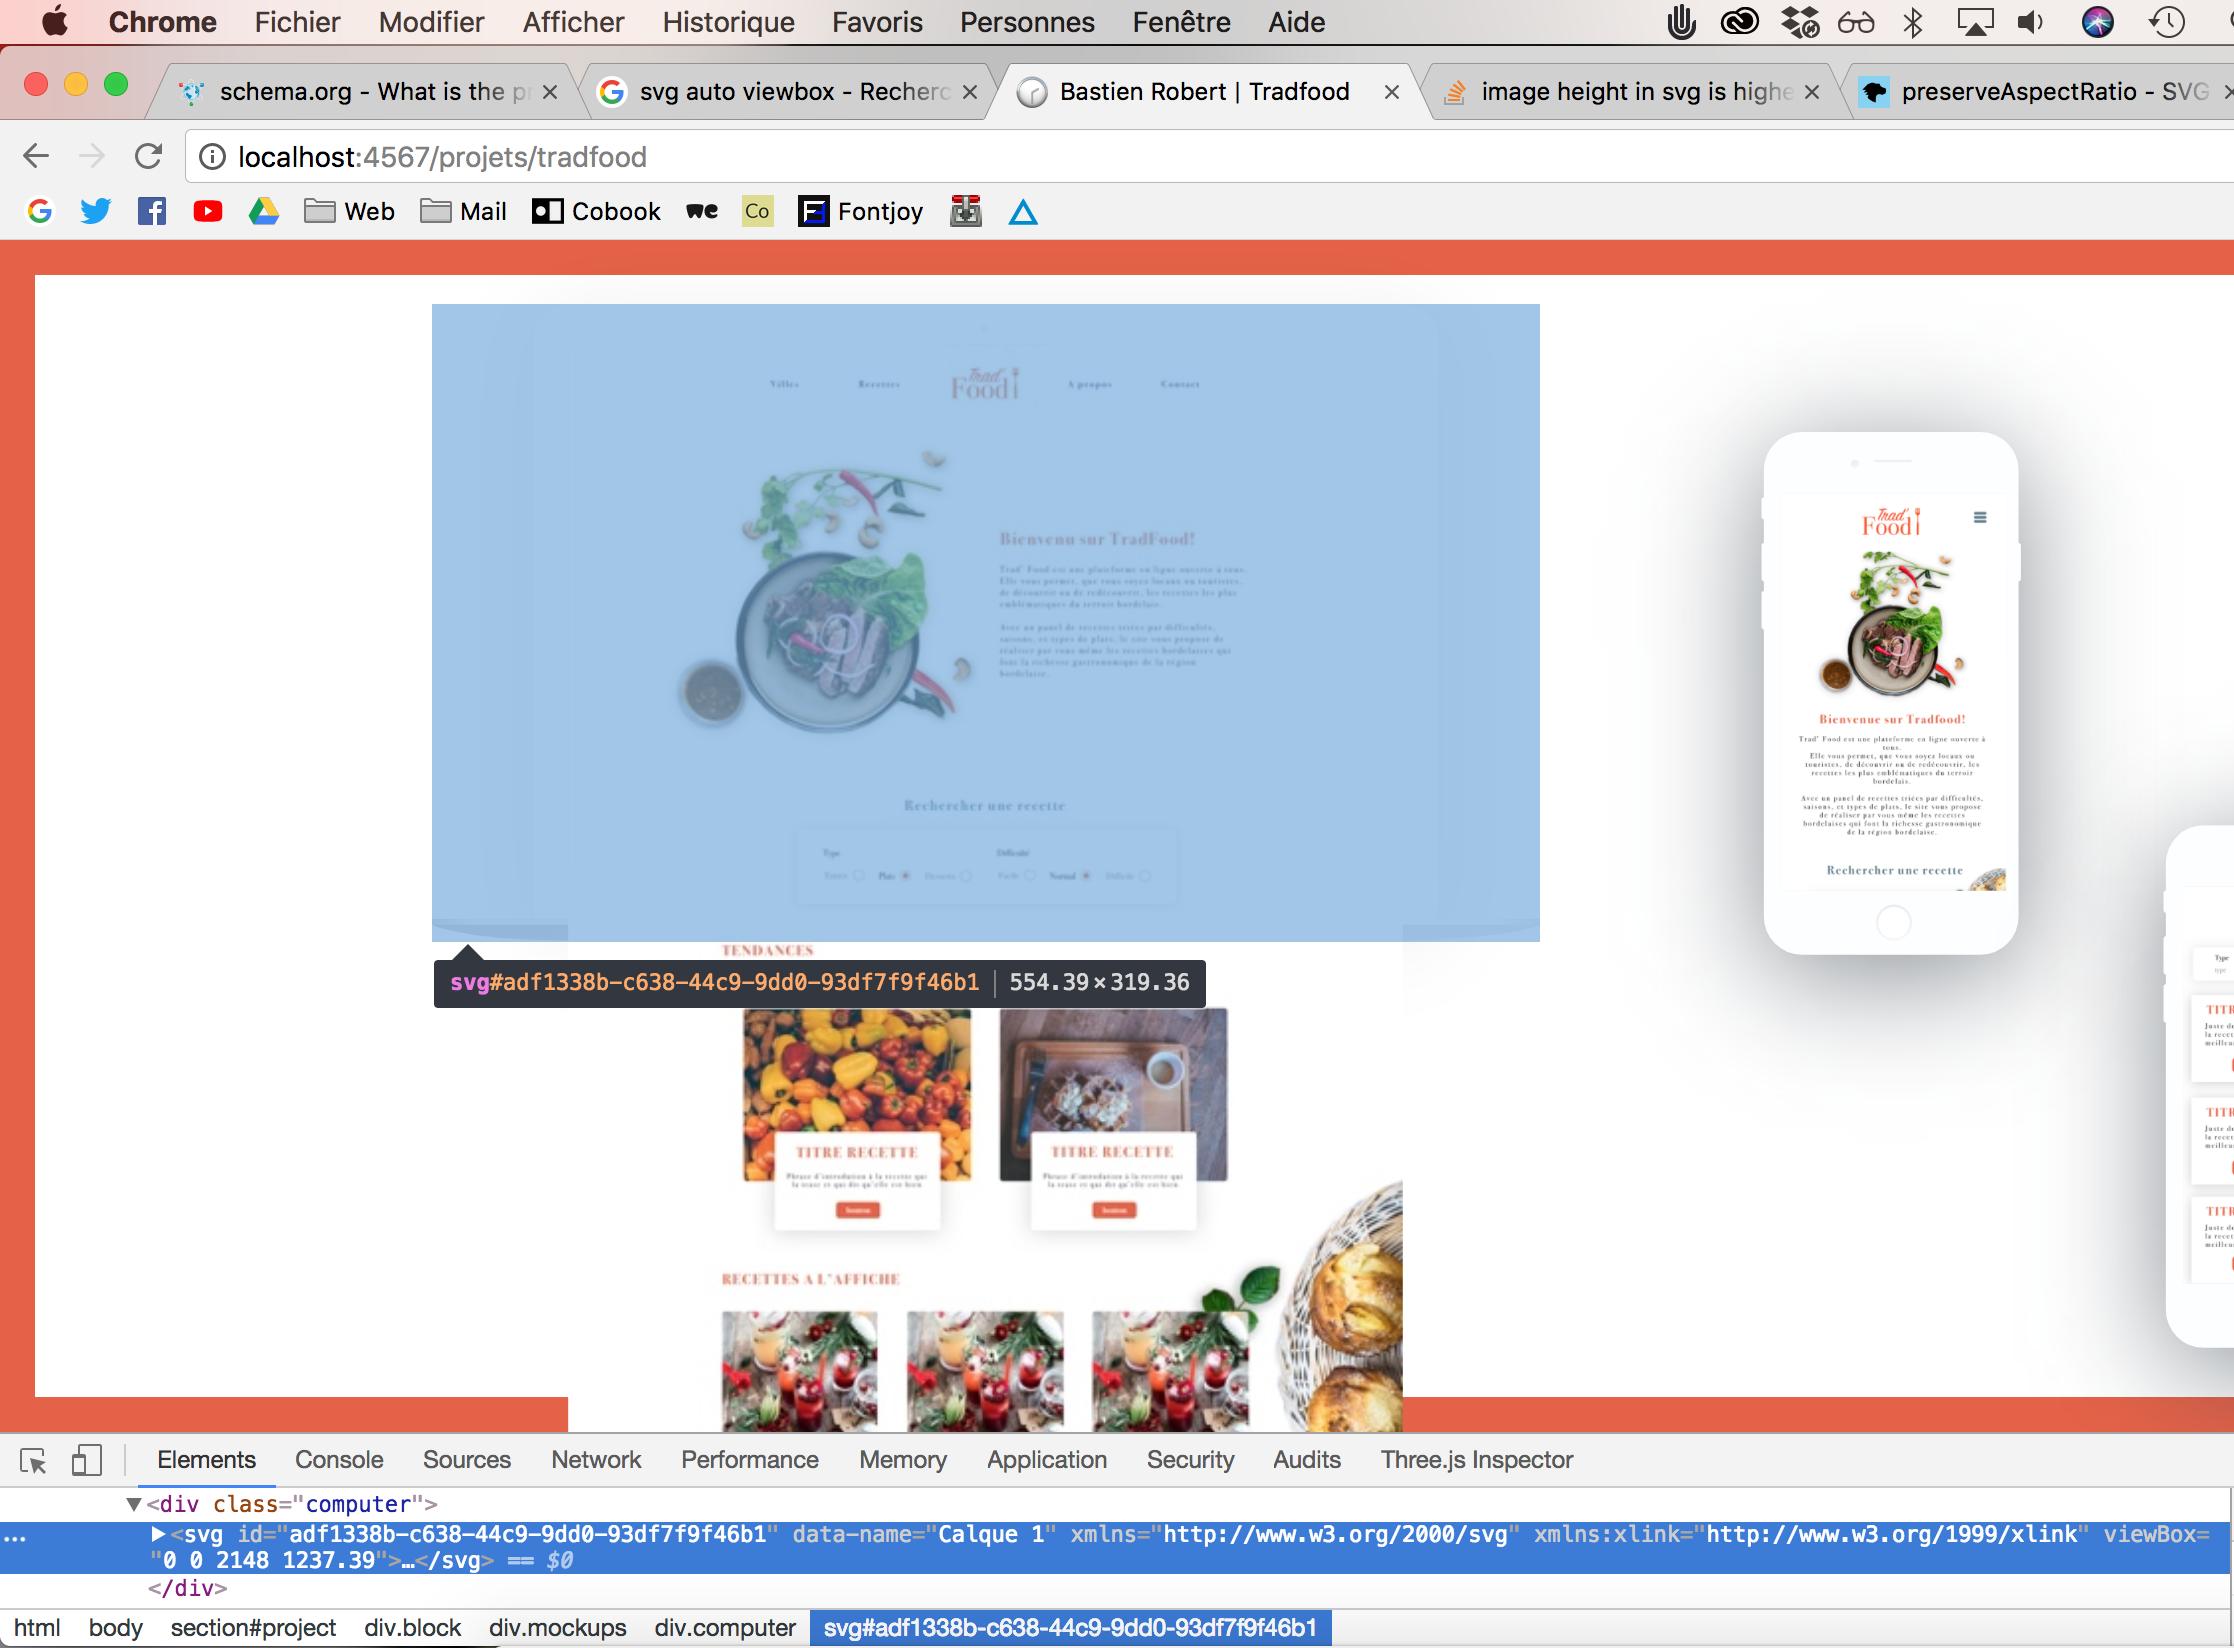
Task: Open the Network panel
Action: click(596, 1460)
